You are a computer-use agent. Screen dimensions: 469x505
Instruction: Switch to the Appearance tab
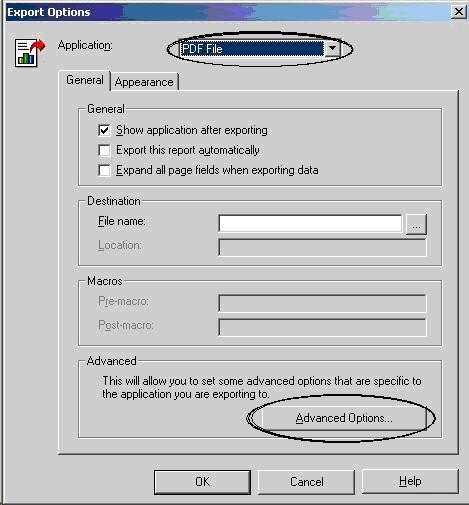pyautogui.click(x=144, y=82)
